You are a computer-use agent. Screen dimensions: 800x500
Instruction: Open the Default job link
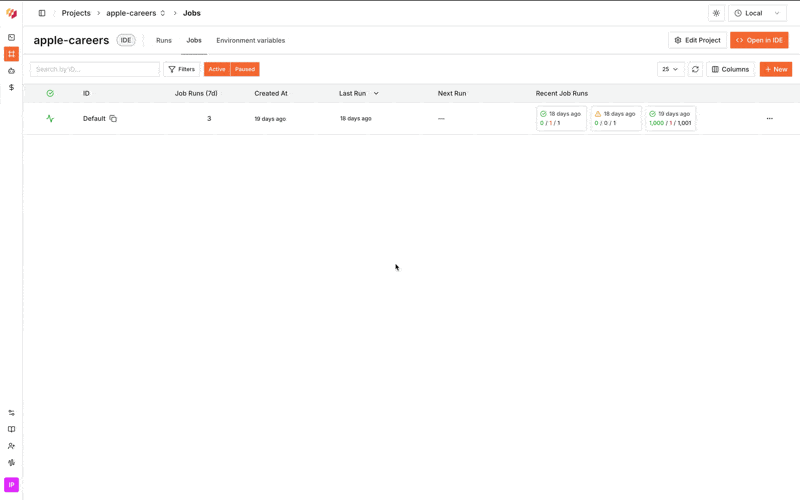pos(94,118)
